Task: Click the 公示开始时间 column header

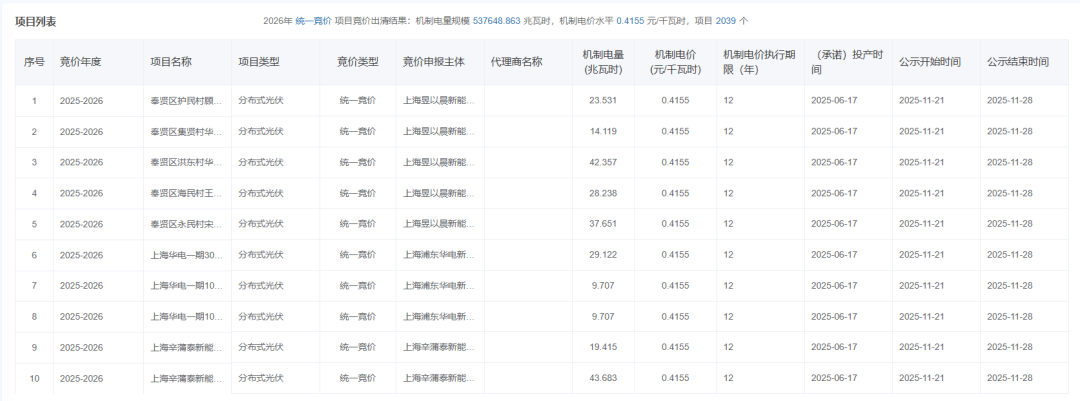Action: (930, 62)
